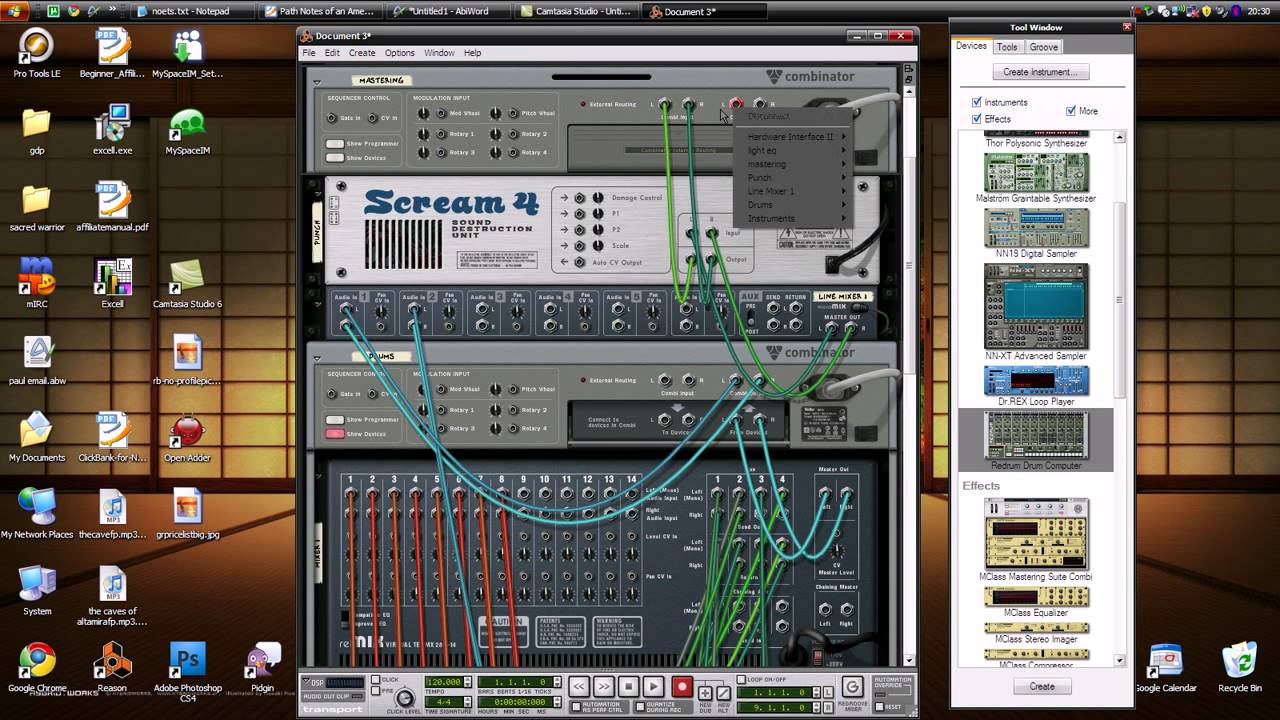Click the transport Play button
Screen dimensions: 1280x720
(653, 686)
